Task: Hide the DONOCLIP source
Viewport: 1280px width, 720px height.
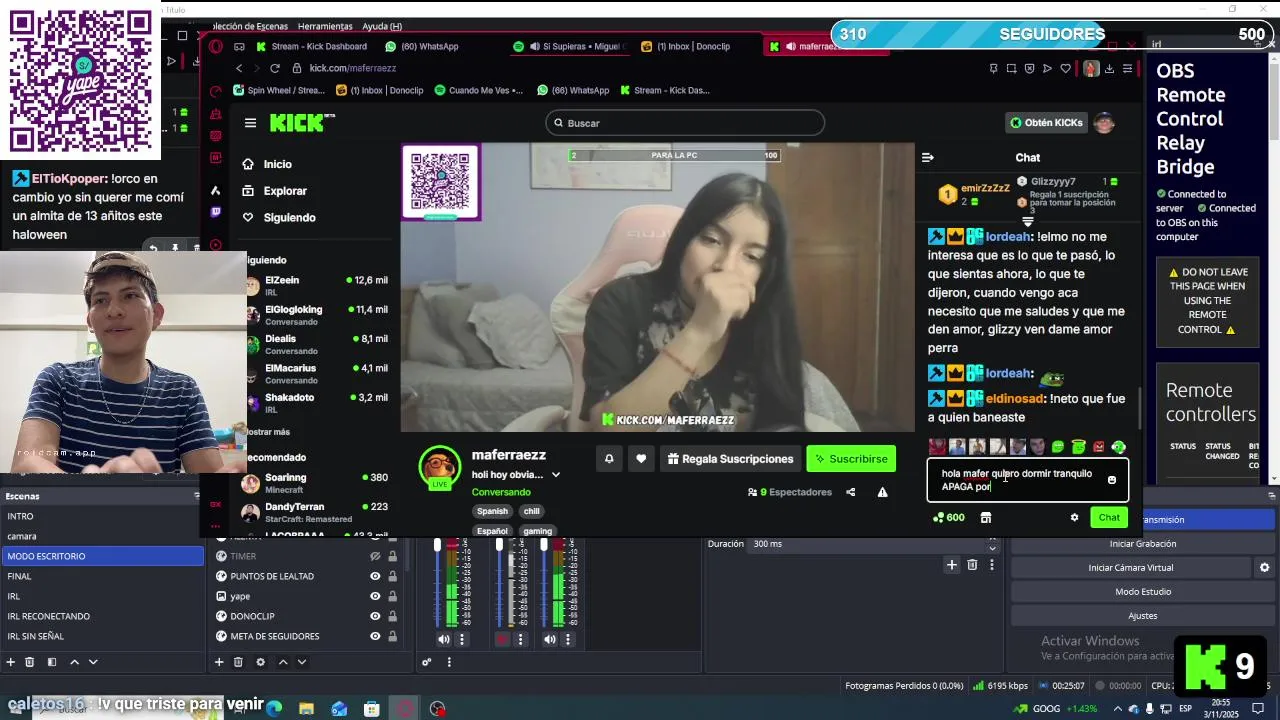Action: [x=375, y=616]
